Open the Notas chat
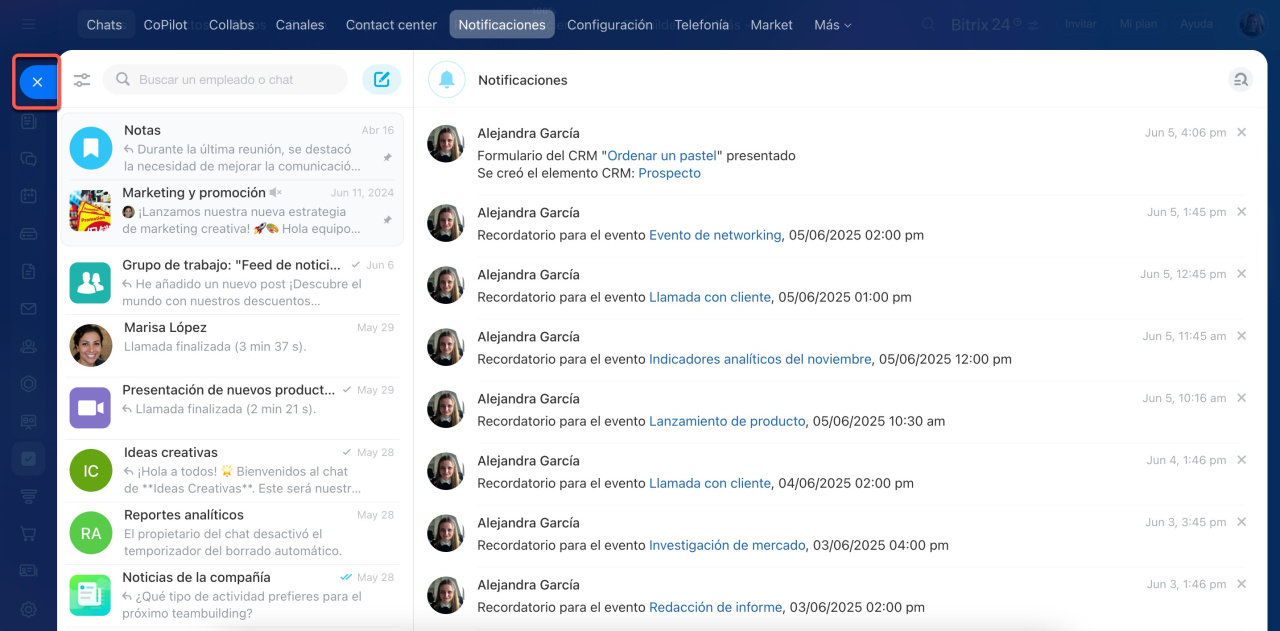Image resolution: width=1280 pixels, height=631 pixels. click(232, 148)
